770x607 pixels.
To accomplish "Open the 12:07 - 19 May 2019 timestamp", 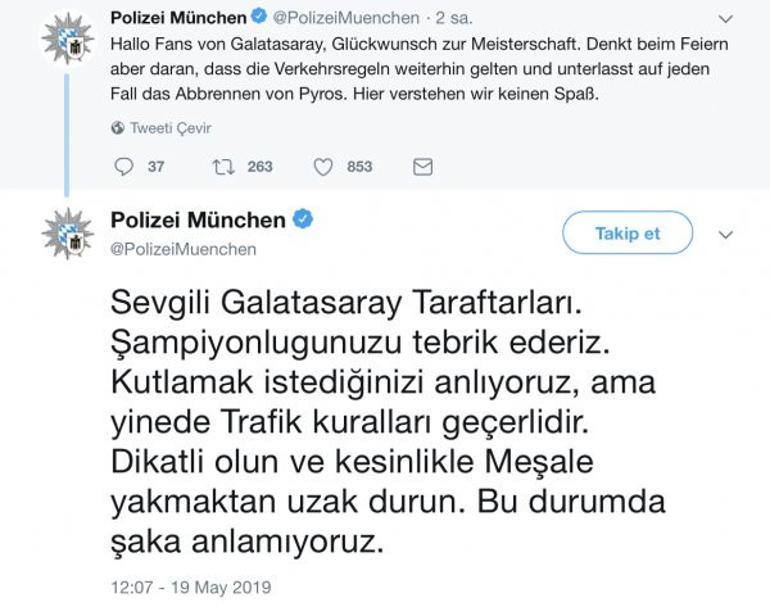I will click(x=191, y=587).
